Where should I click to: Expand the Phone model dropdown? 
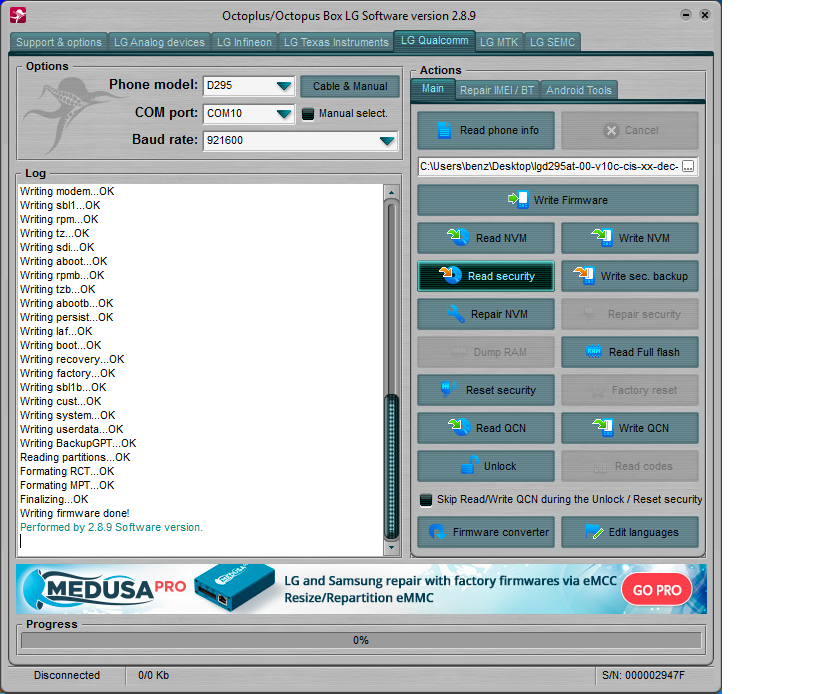point(284,86)
